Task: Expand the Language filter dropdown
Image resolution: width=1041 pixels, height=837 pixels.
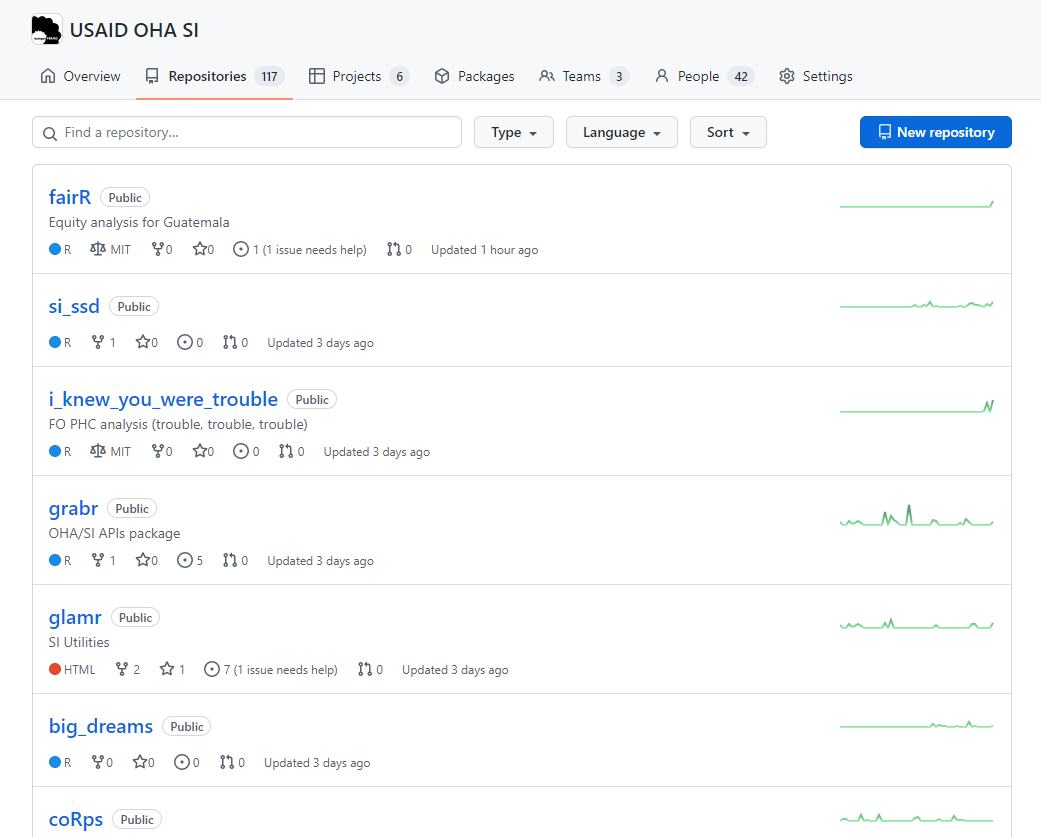Action: 621,132
